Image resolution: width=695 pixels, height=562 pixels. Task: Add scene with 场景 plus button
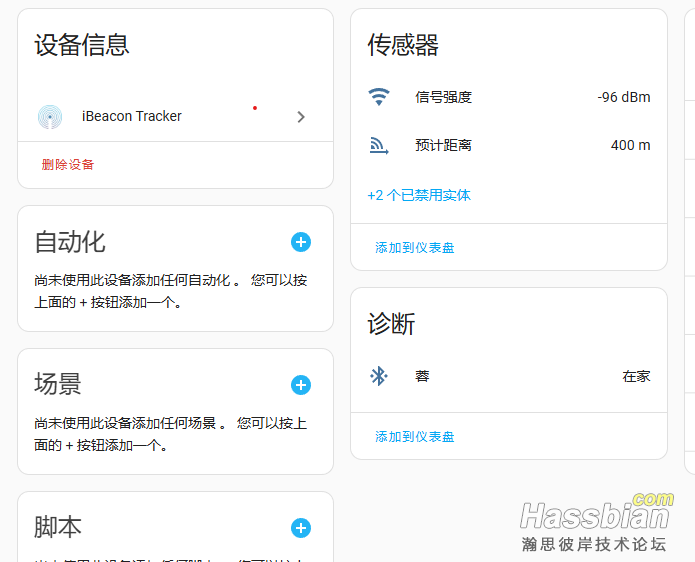click(301, 385)
